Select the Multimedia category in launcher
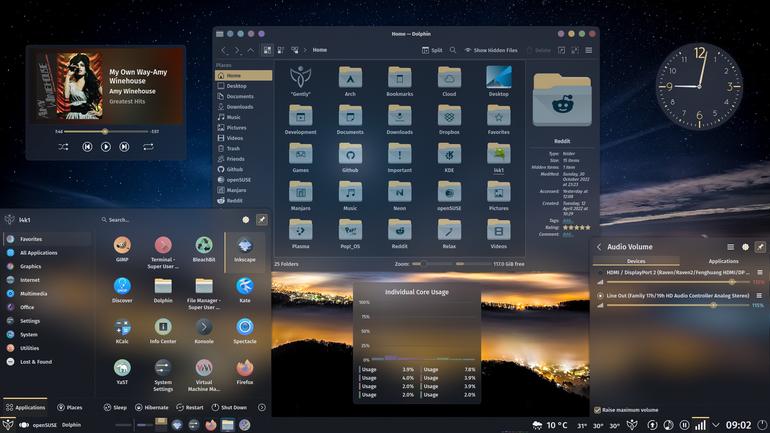The width and height of the screenshot is (770, 433). (x=33, y=294)
